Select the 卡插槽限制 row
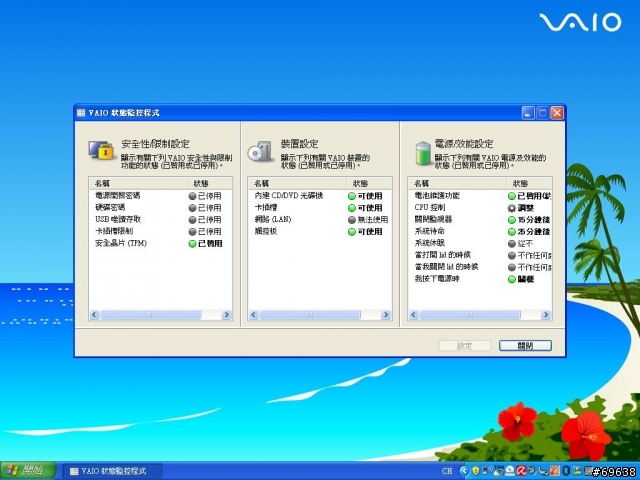This screenshot has width=640, height=480. 160,231
